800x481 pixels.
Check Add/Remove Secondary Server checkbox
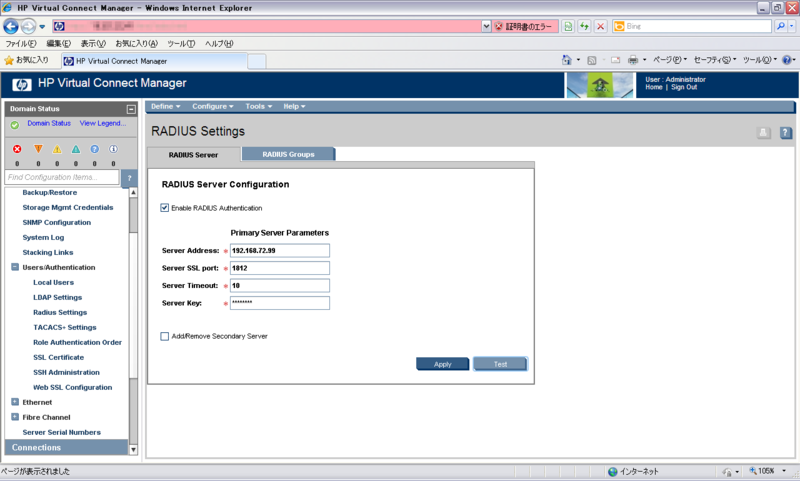tap(165, 336)
